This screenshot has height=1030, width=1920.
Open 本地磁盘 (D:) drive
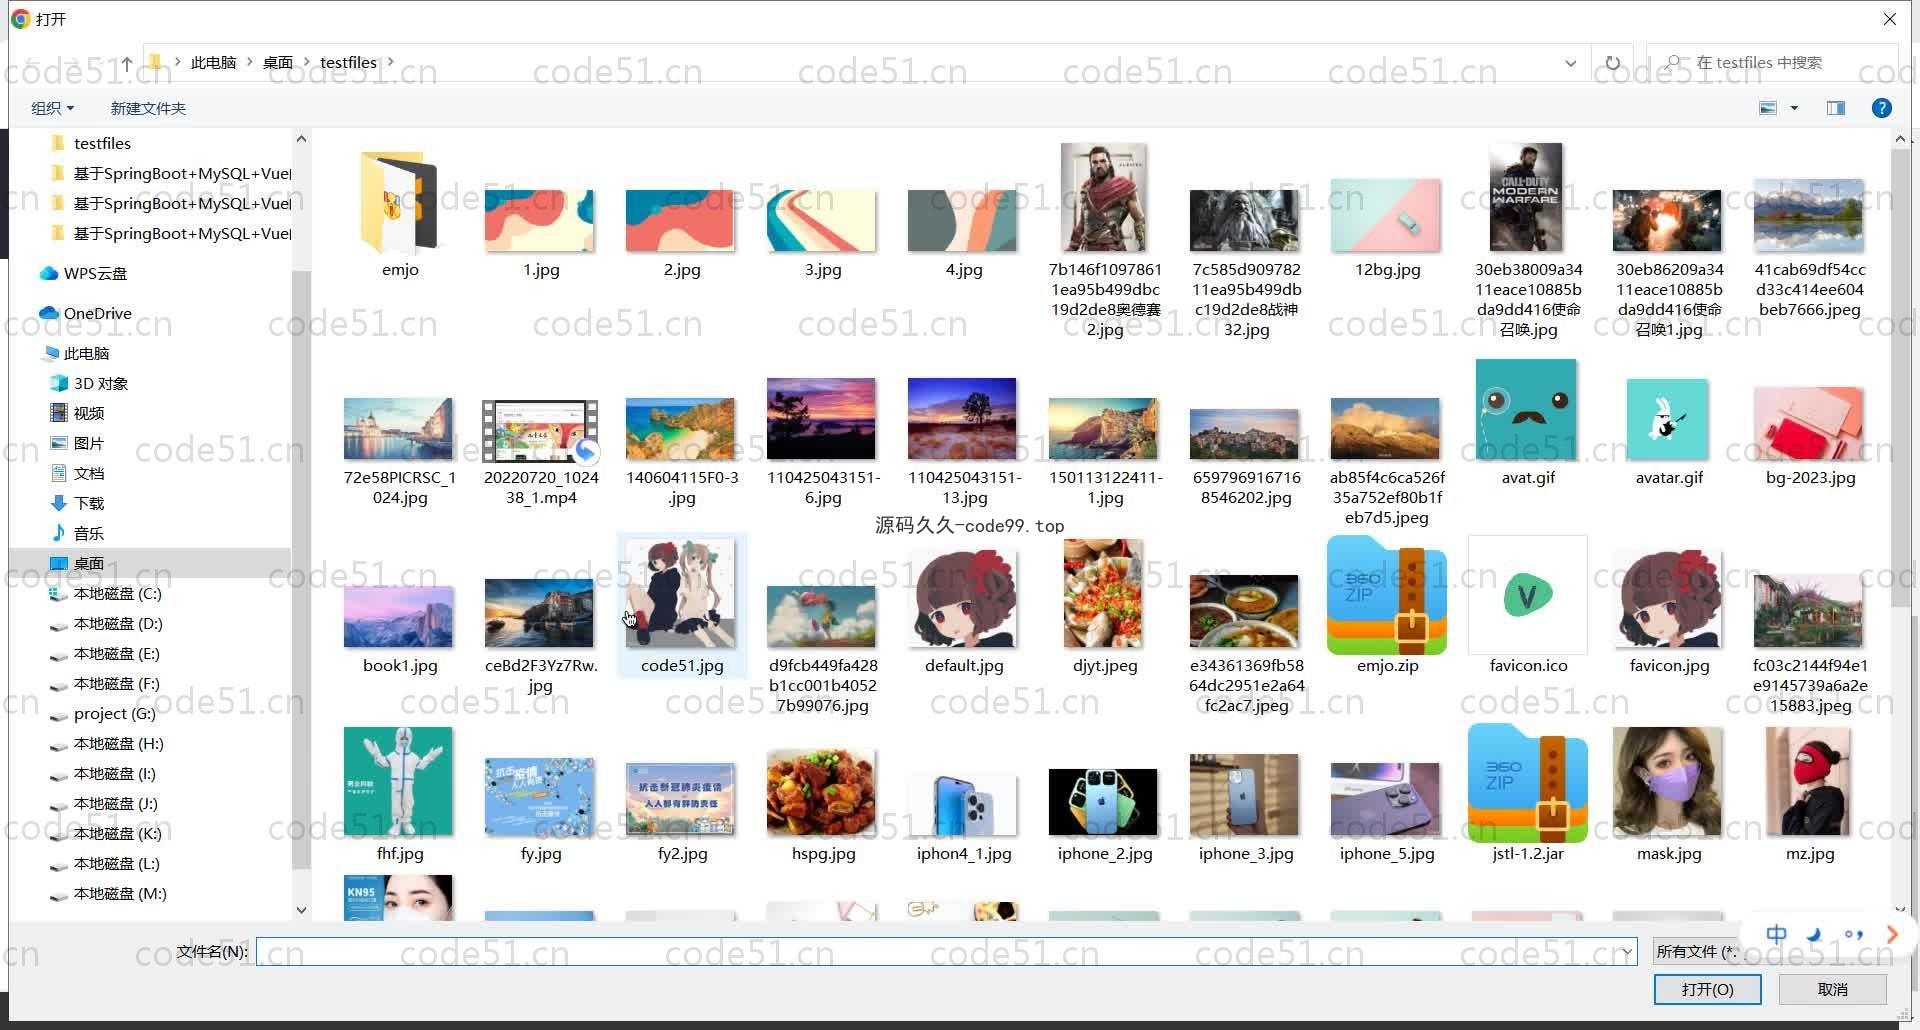coord(117,623)
